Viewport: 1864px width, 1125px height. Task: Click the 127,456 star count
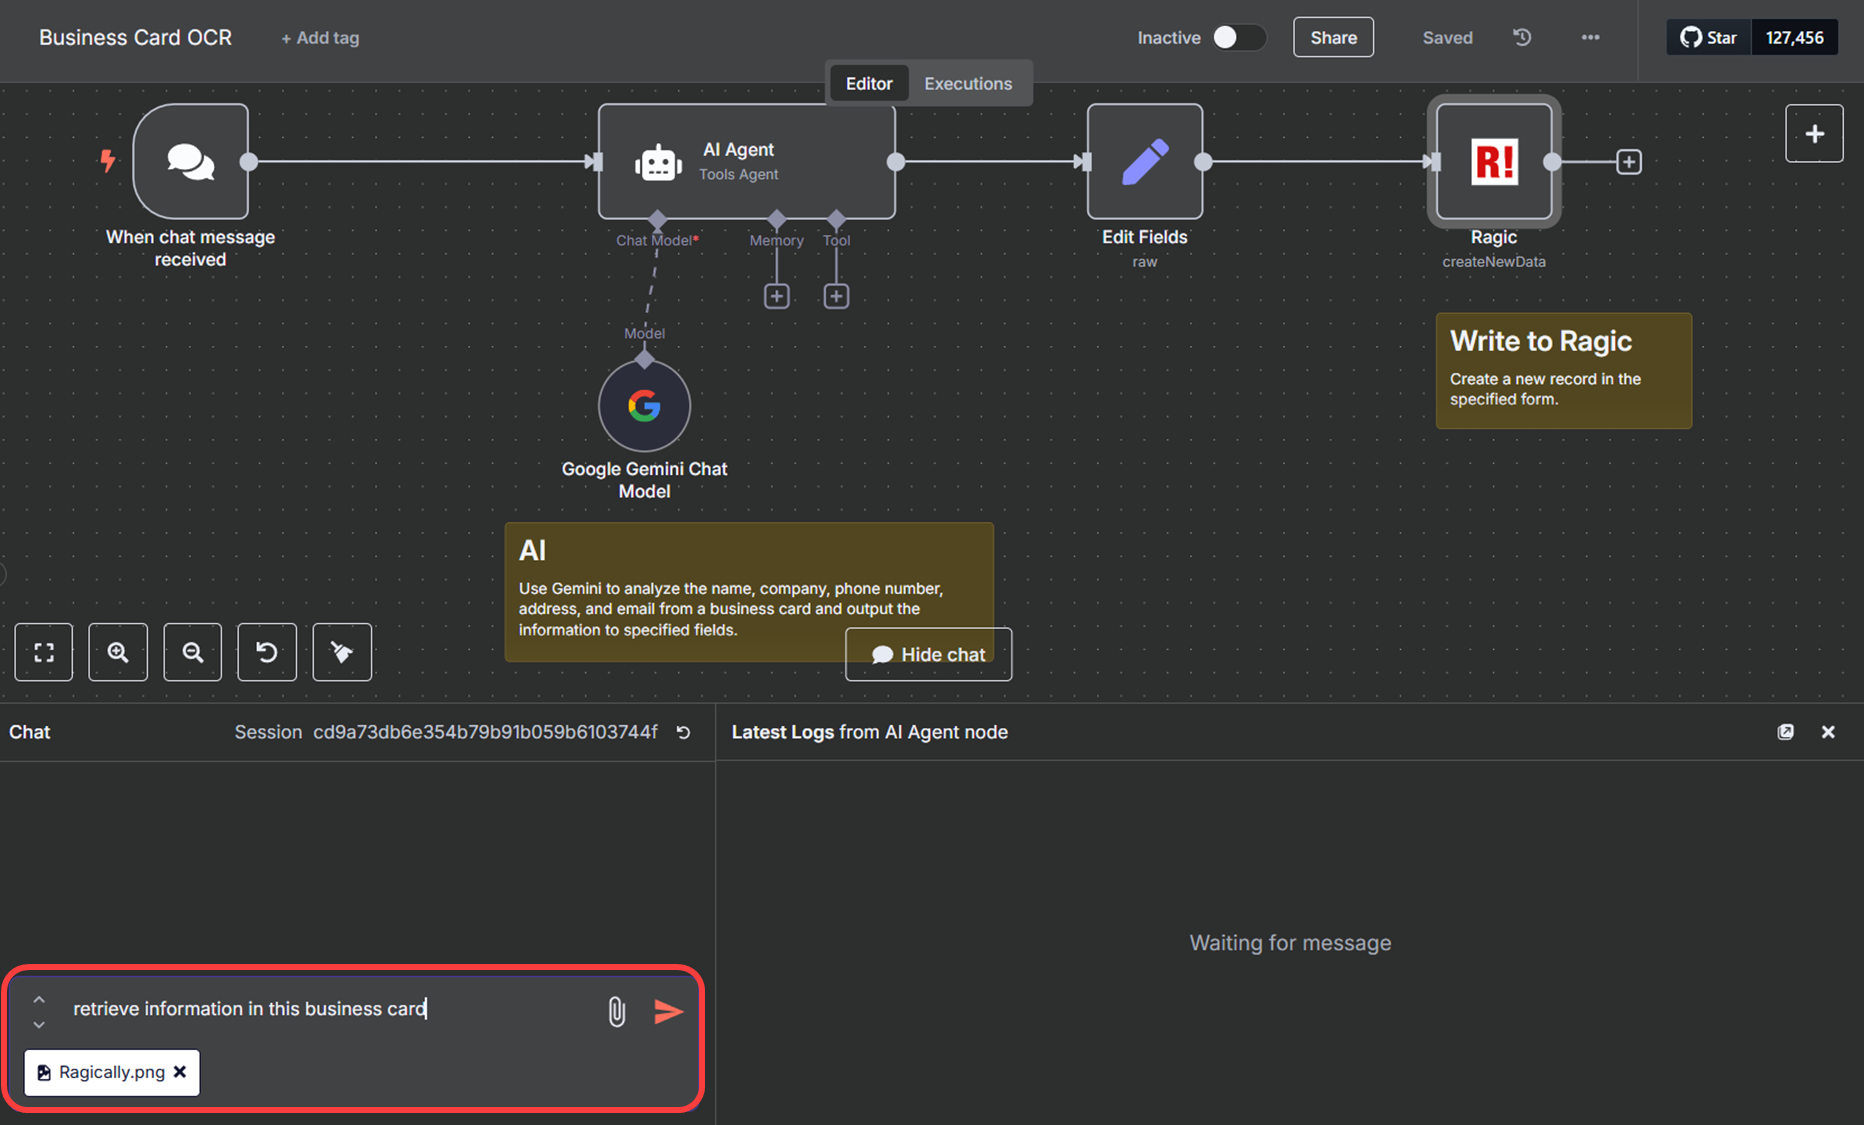(x=1794, y=37)
